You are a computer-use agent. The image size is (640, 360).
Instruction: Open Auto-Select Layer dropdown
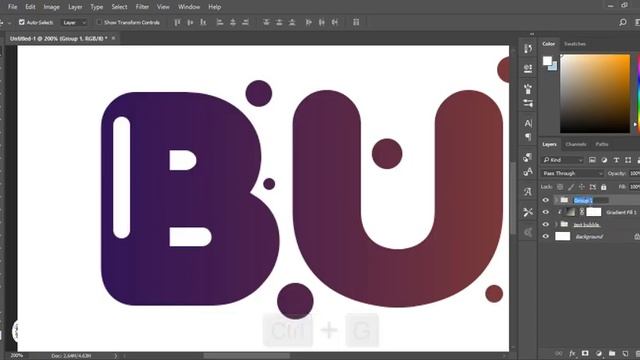(74, 22)
